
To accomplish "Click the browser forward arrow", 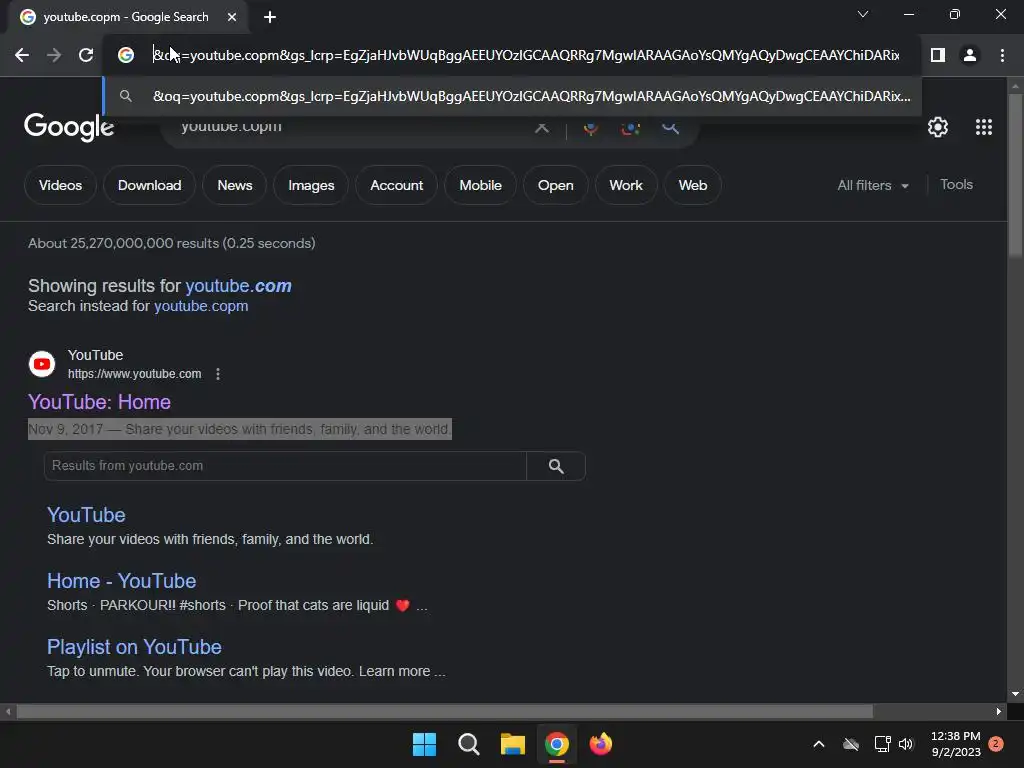I will (x=54, y=56).
